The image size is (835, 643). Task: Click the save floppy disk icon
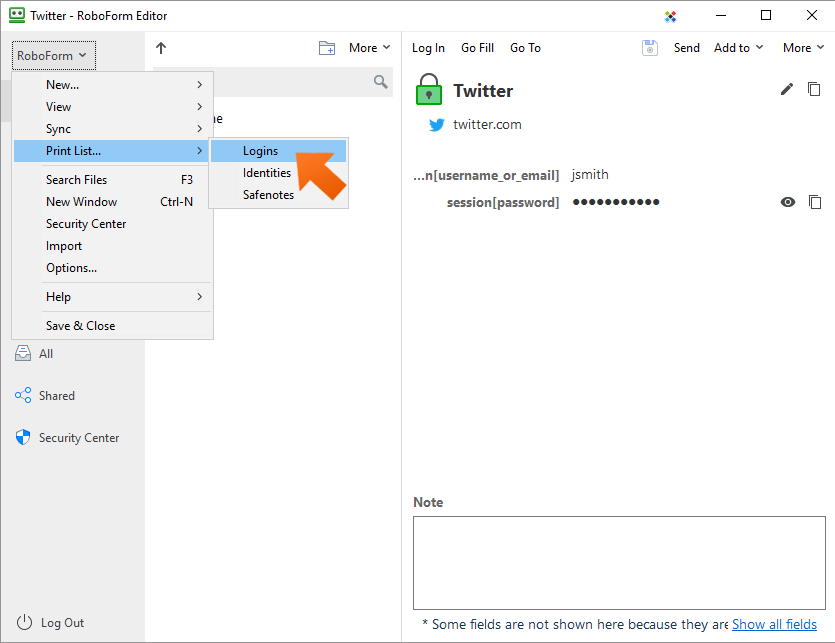point(650,48)
